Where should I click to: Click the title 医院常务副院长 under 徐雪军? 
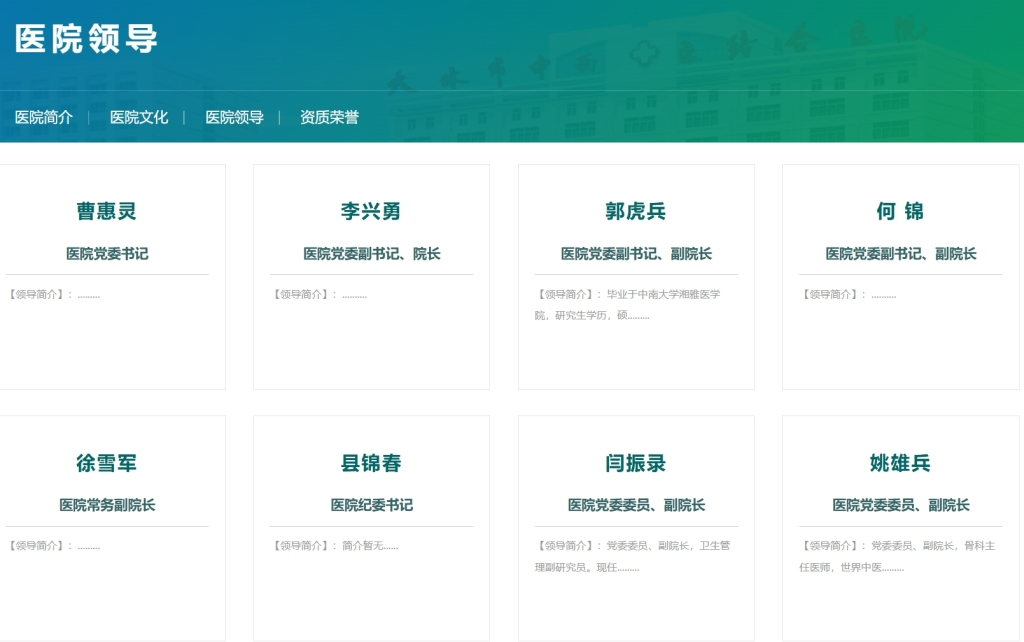coord(107,506)
